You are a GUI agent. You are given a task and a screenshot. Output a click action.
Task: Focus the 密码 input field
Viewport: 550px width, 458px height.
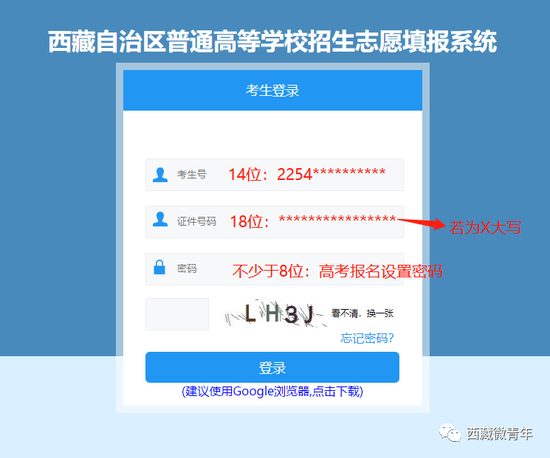(x=274, y=269)
